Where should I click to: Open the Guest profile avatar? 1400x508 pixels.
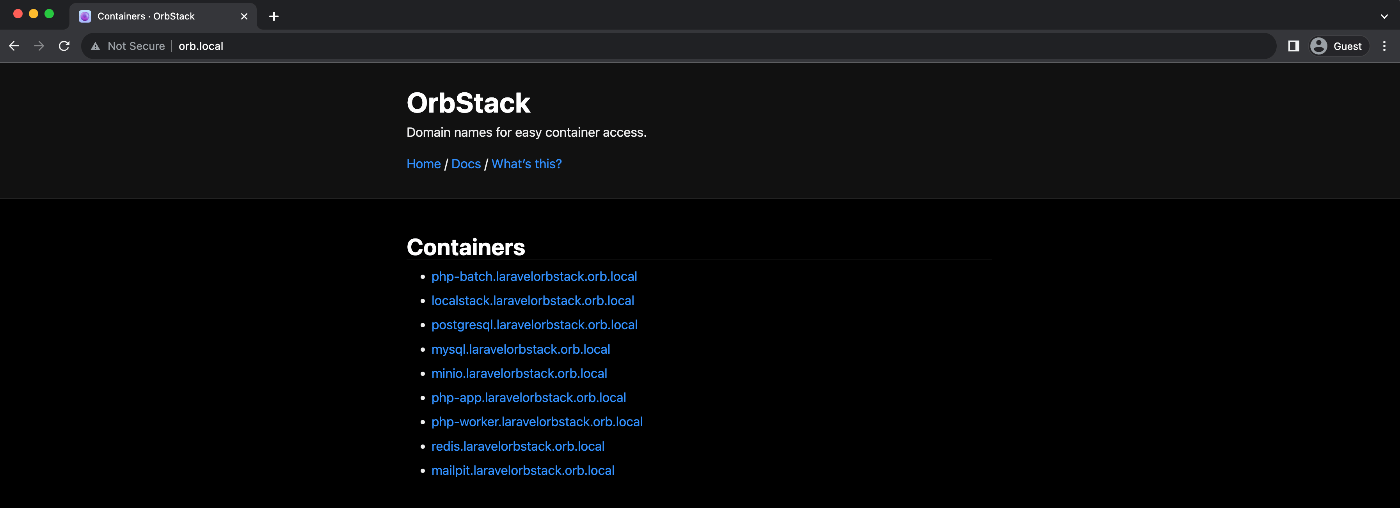1337,46
